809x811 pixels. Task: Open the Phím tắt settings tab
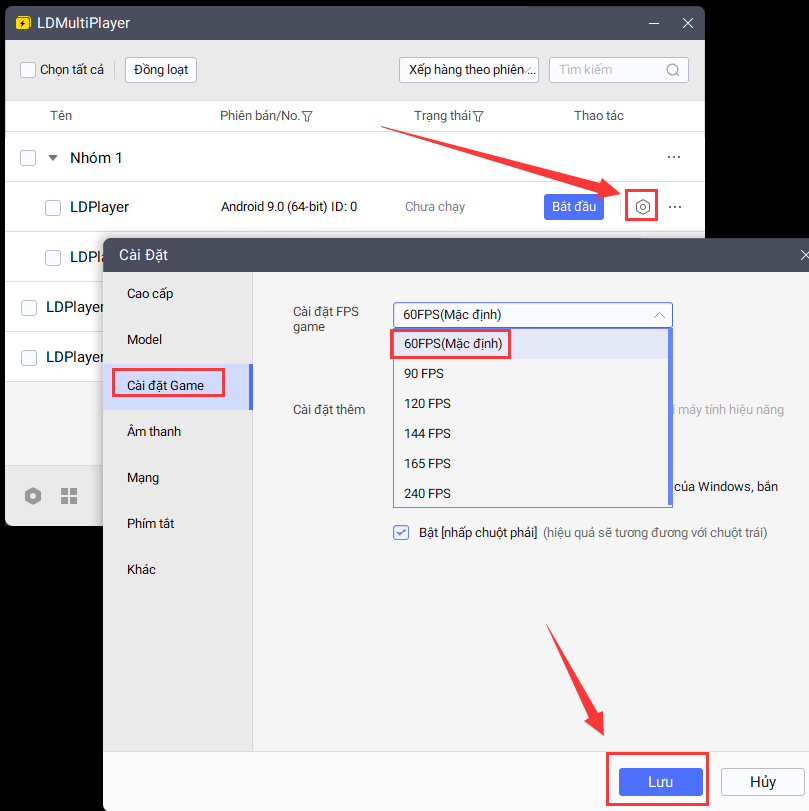pyautogui.click(x=177, y=524)
